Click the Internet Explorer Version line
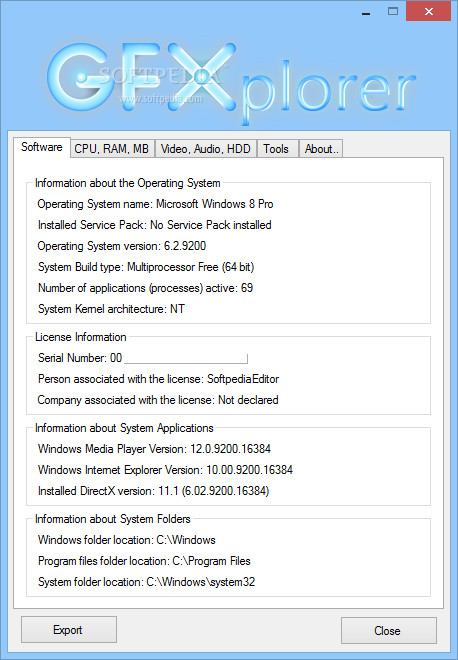The image size is (458, 660). tap(165, 470)
